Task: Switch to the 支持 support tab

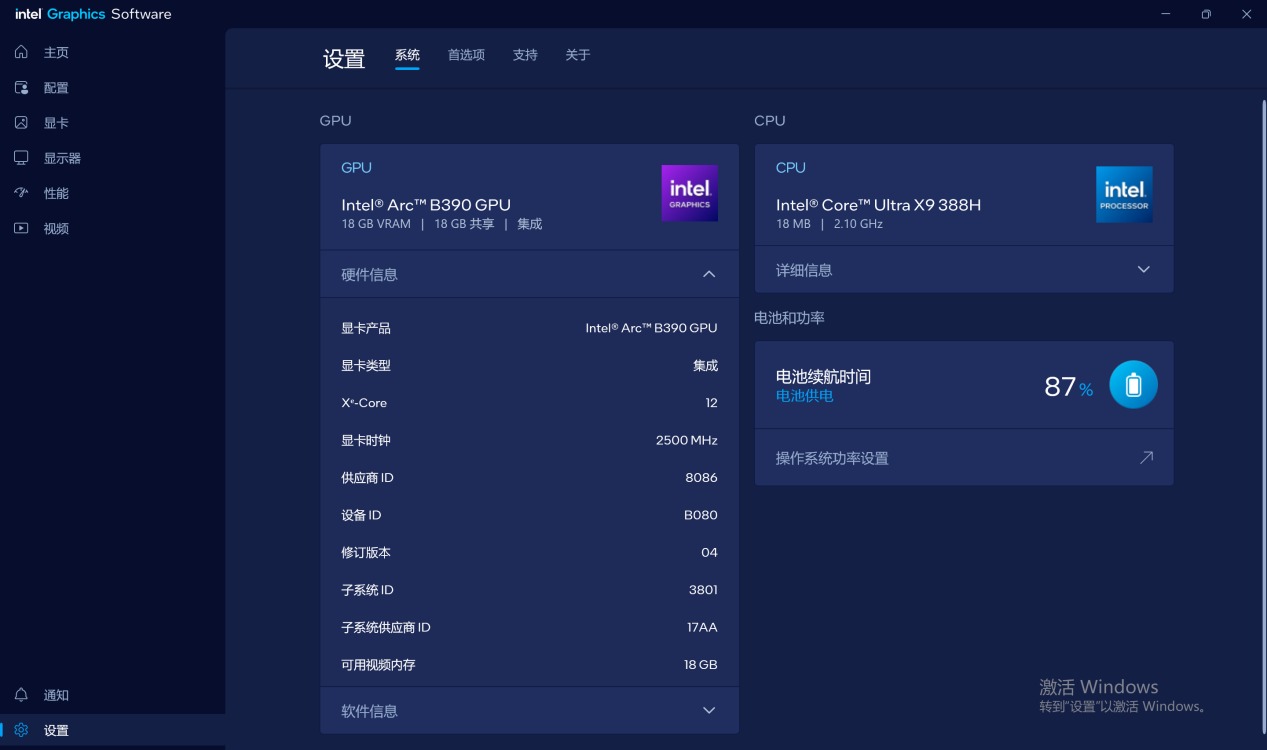Action: (525, 55)
